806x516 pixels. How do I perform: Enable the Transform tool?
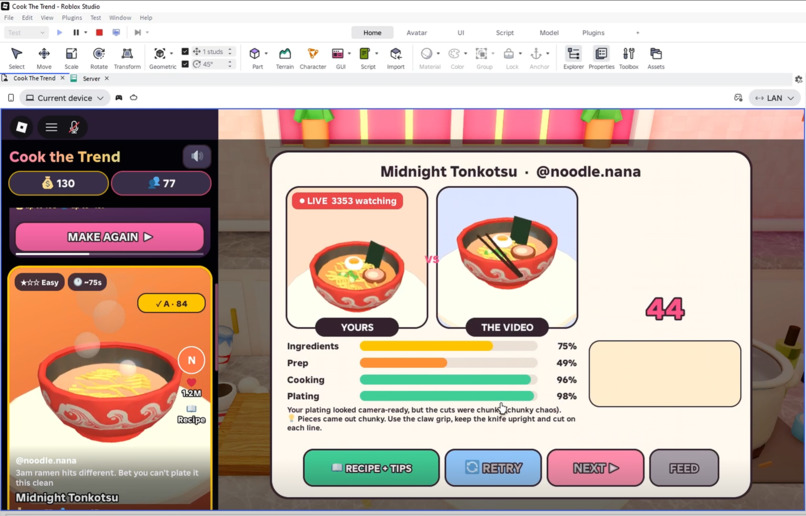click(127, 58)
